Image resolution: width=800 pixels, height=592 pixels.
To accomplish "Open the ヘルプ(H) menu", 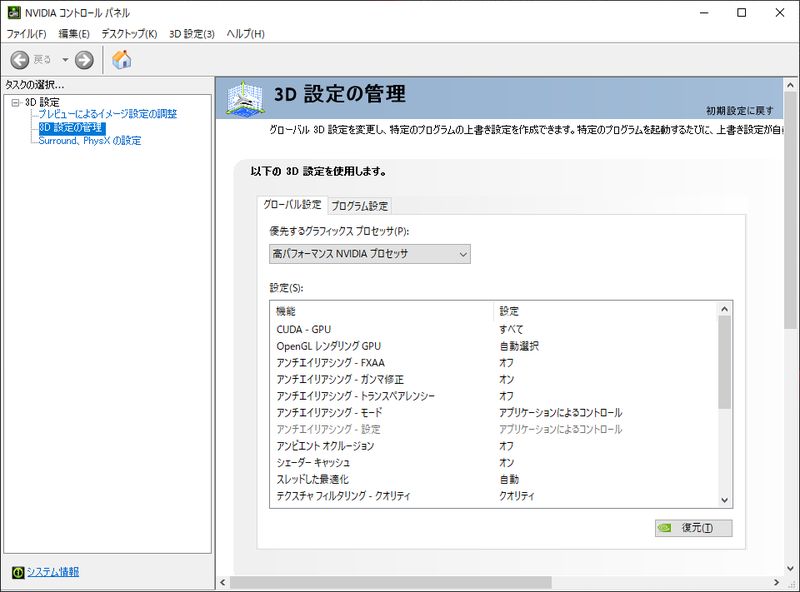I will pyautogui.click(x=245, y=34).
